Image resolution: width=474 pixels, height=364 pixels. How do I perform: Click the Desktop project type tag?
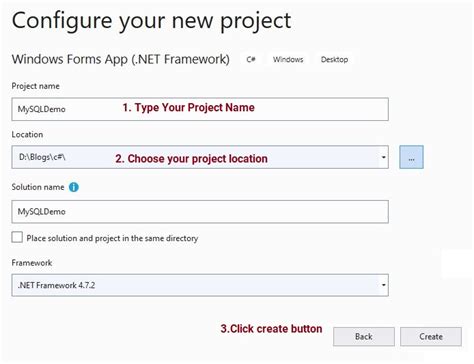click(x=334, y=59)
